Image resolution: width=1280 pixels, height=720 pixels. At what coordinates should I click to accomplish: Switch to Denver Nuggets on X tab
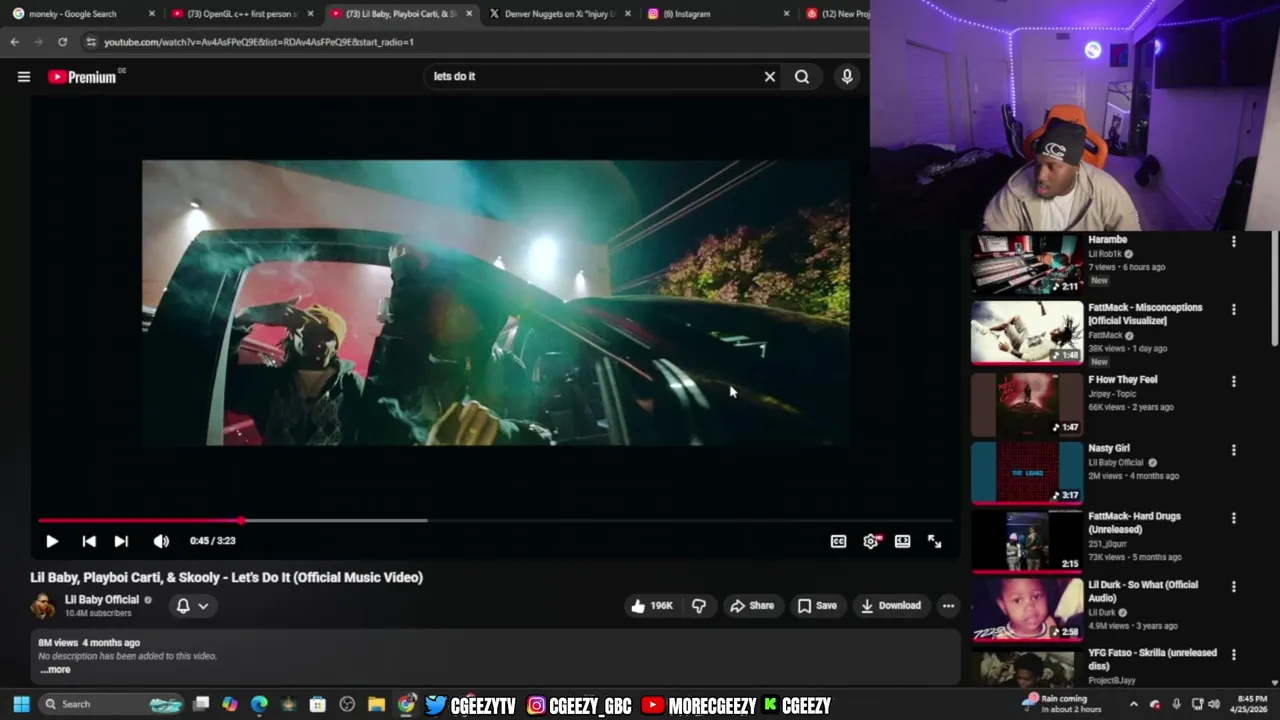click(560, 14)
